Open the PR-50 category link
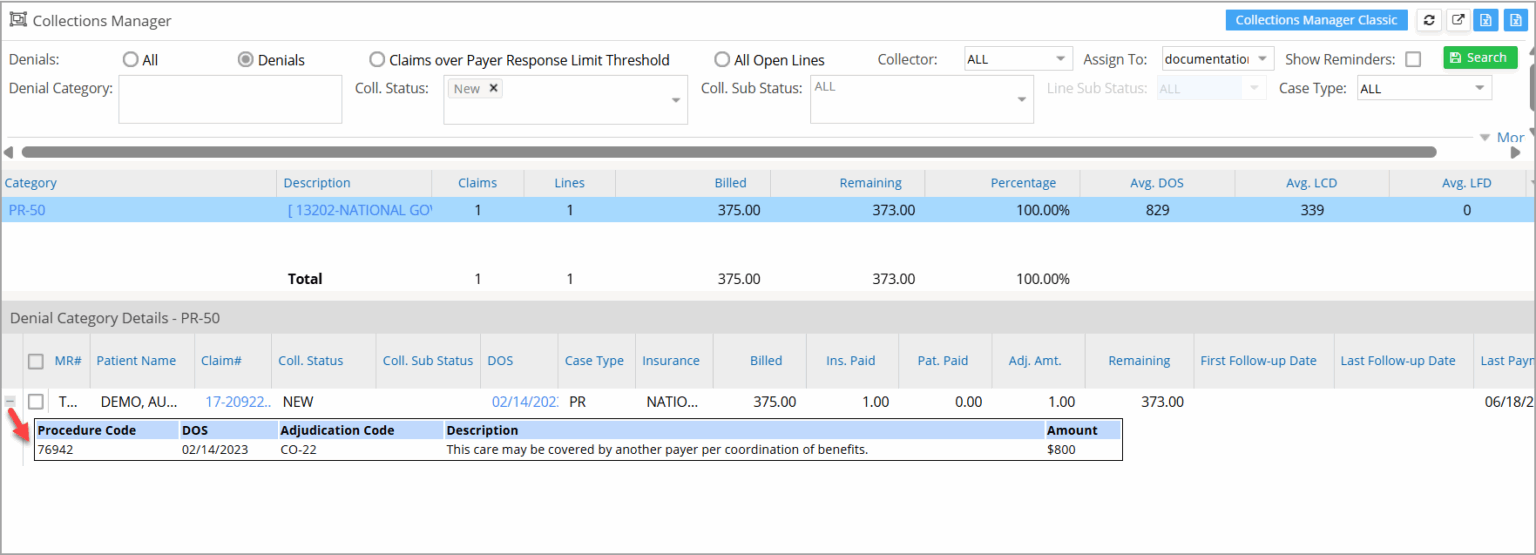The image size is (1536, 555). (27, 210)
